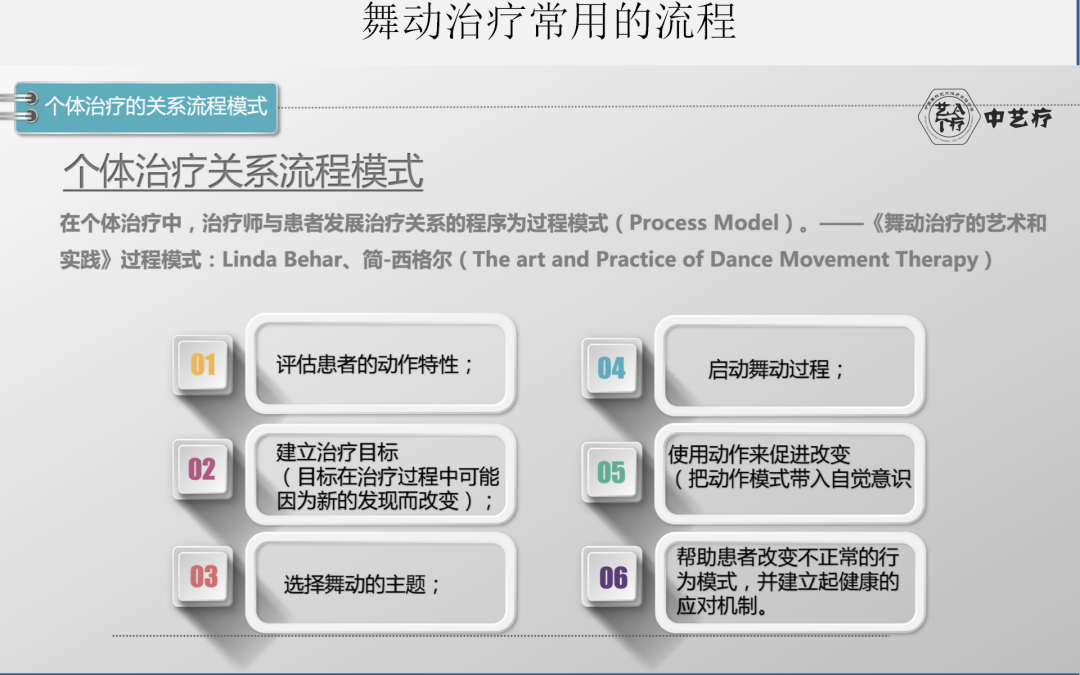
Task: Click the hexagonal 艺疗 logo emblem
Action: (949, 116)
